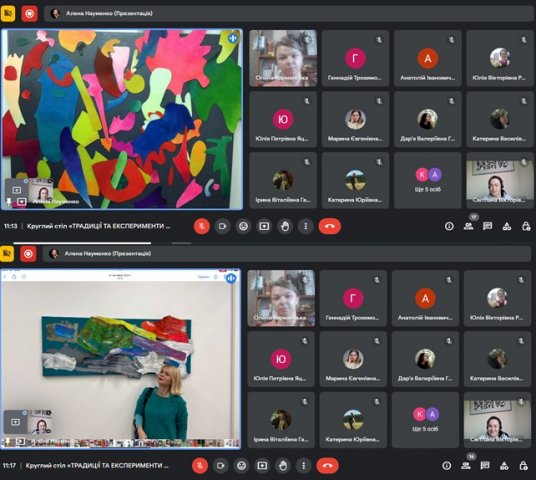This screenshot has width=536, height=480.
Task: Toggle camera in the 11:13 meeting toolbar
Action: point(222,226)
